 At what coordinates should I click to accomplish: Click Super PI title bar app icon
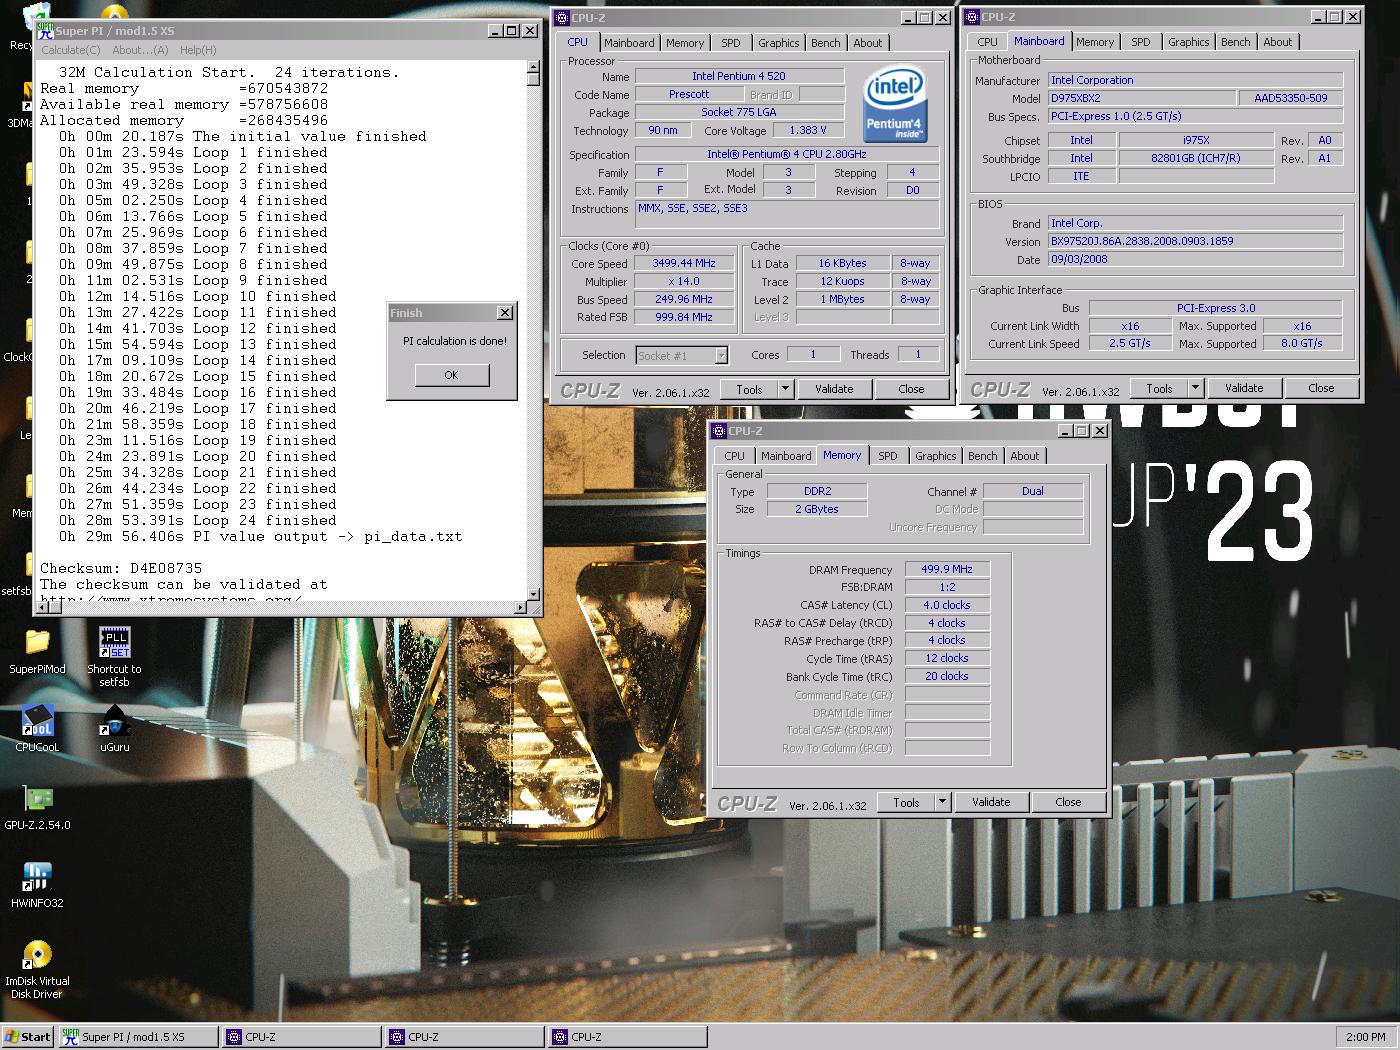point(45,31)
